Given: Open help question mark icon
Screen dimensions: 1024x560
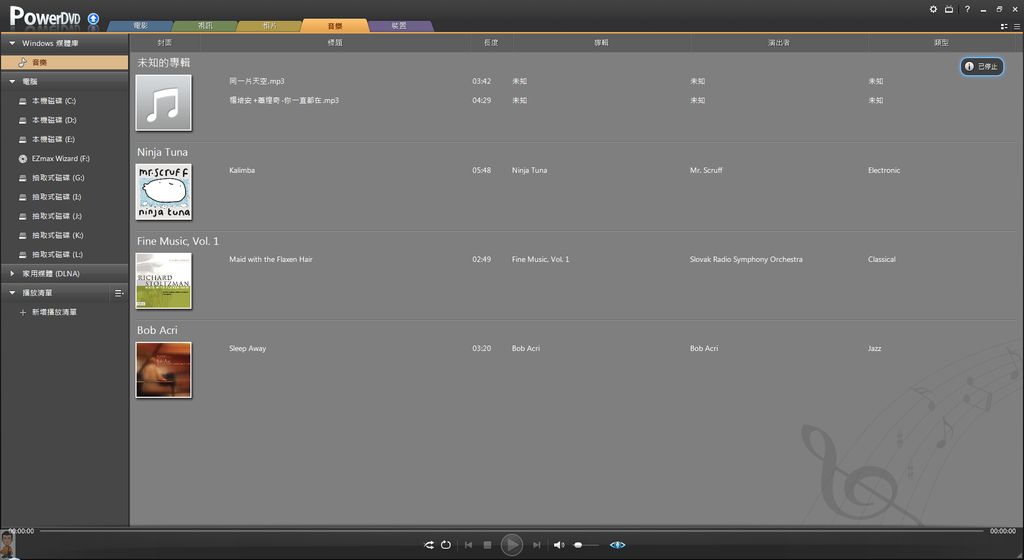Looking at the screenshot, I should point(967,9).
